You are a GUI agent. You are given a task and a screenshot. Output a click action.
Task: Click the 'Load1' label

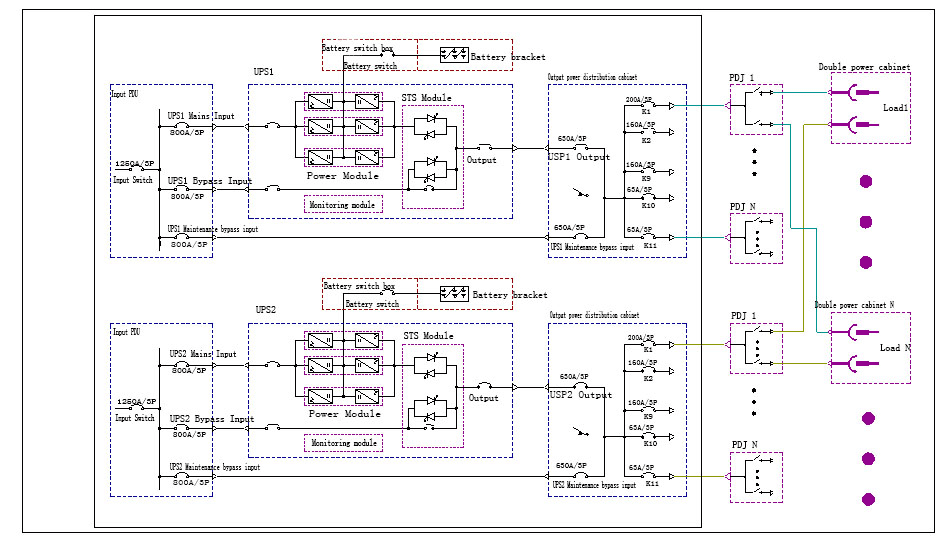[x=896, y=108]
